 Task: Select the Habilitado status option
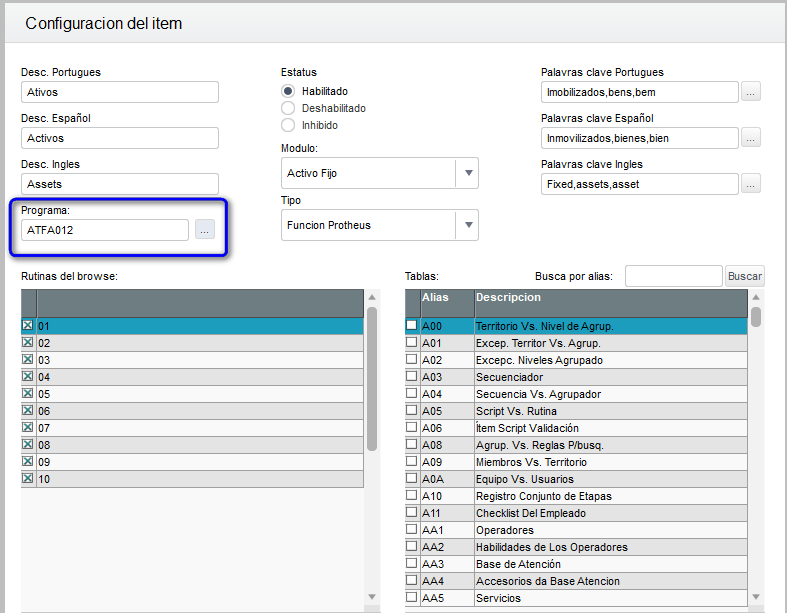click(288, 91)
